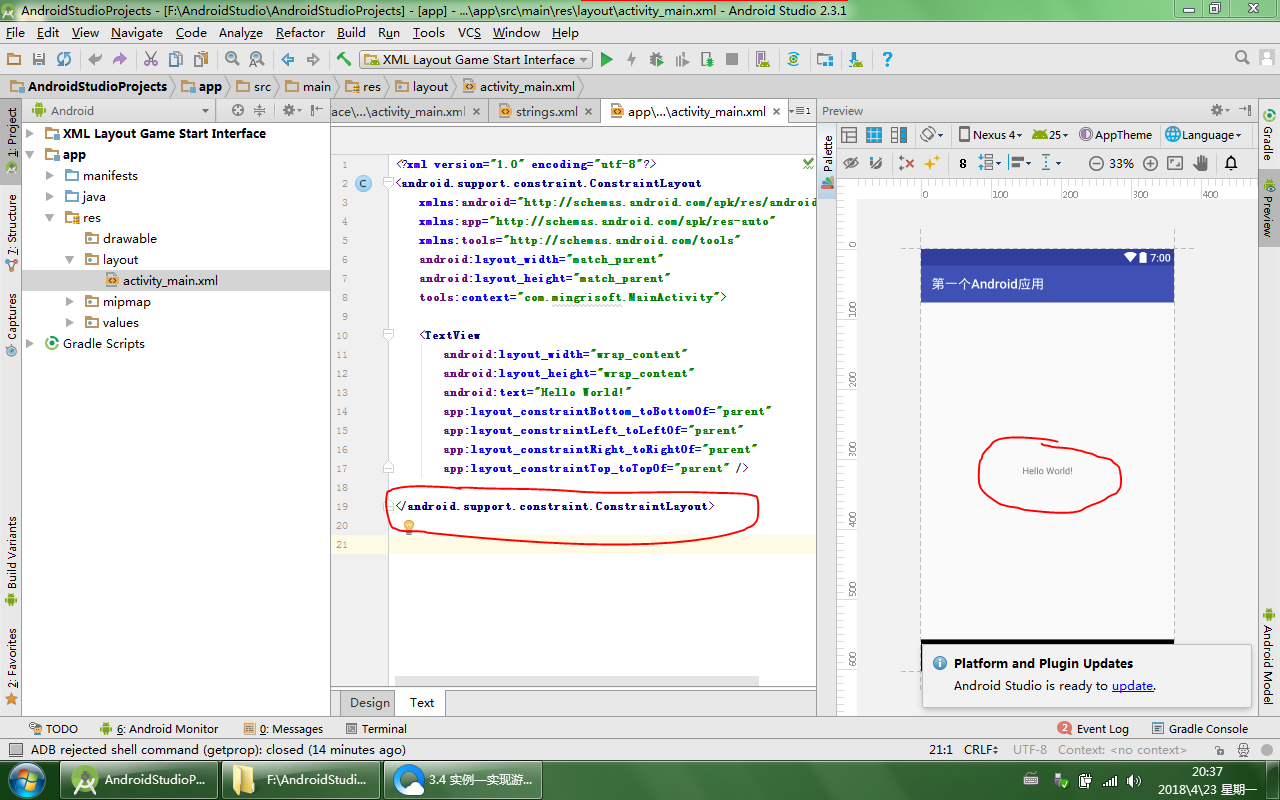1280x800 pixels.
Task: Click Clear all constraints icon
Action: [907, 163]
